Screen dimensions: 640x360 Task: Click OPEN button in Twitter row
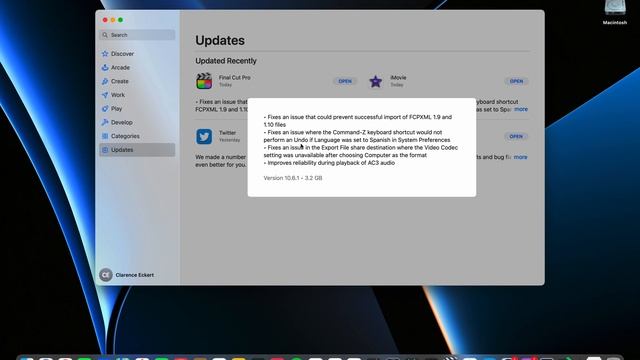tap(516, 136)
